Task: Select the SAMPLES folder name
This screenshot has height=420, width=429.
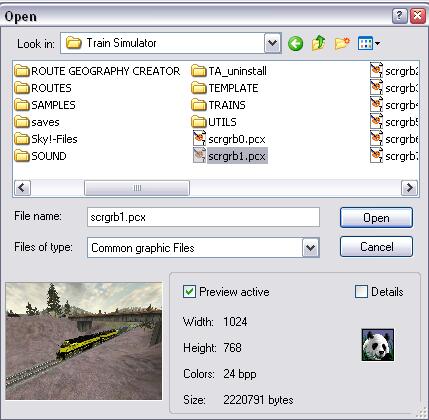Action: pyautogui.click(x=53, y=105)
